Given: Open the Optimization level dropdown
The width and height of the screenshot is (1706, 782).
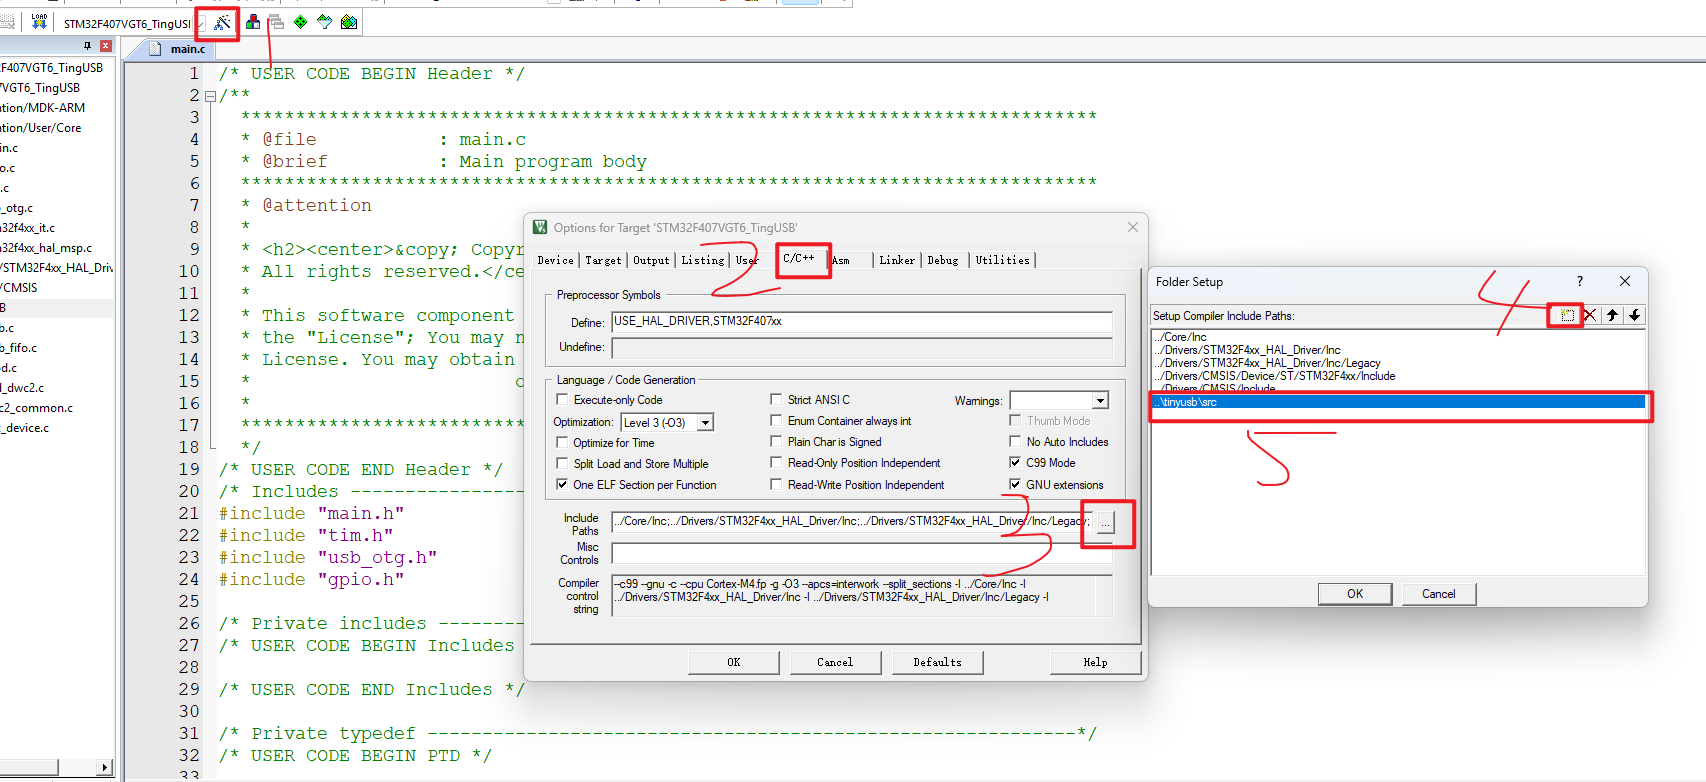Looking at the screenshot, I should point(705,422).
